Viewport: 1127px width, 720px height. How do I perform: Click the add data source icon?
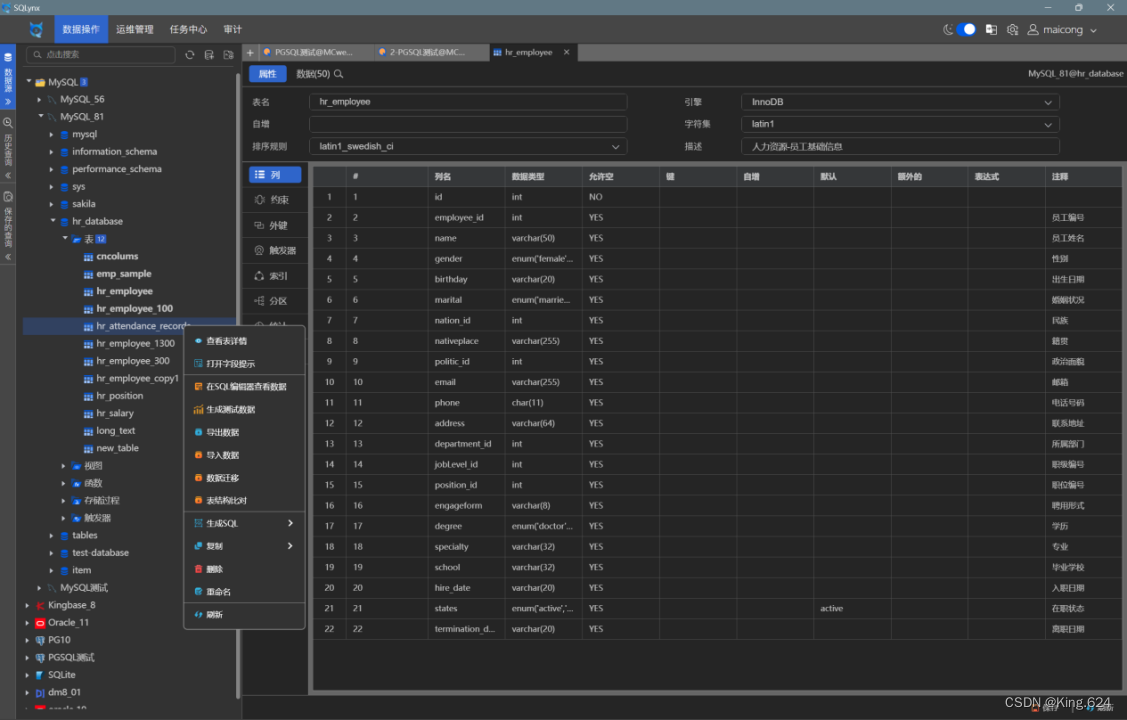pyautogui.click(x=209, y=55)
